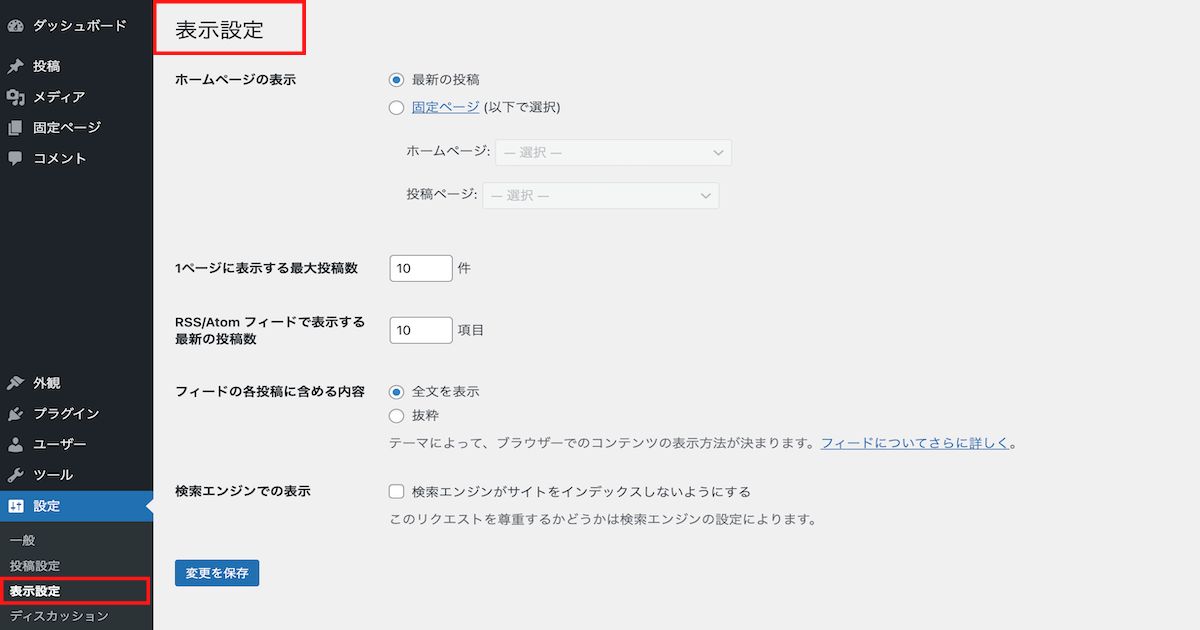Click the RSS/Atom フィード item count field
Image resolution: width=1200 pixels, height=630 pixels.
coord(421,330)
